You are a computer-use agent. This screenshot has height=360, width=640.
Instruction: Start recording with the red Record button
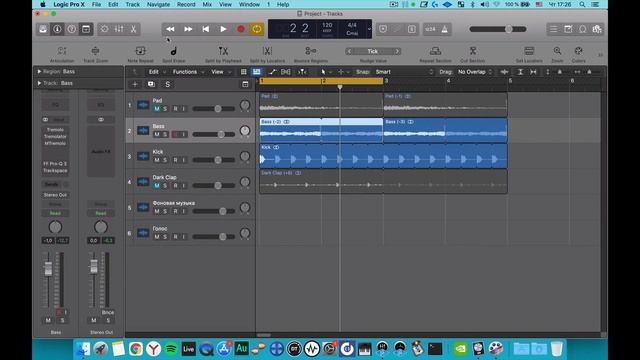(241, 29)
